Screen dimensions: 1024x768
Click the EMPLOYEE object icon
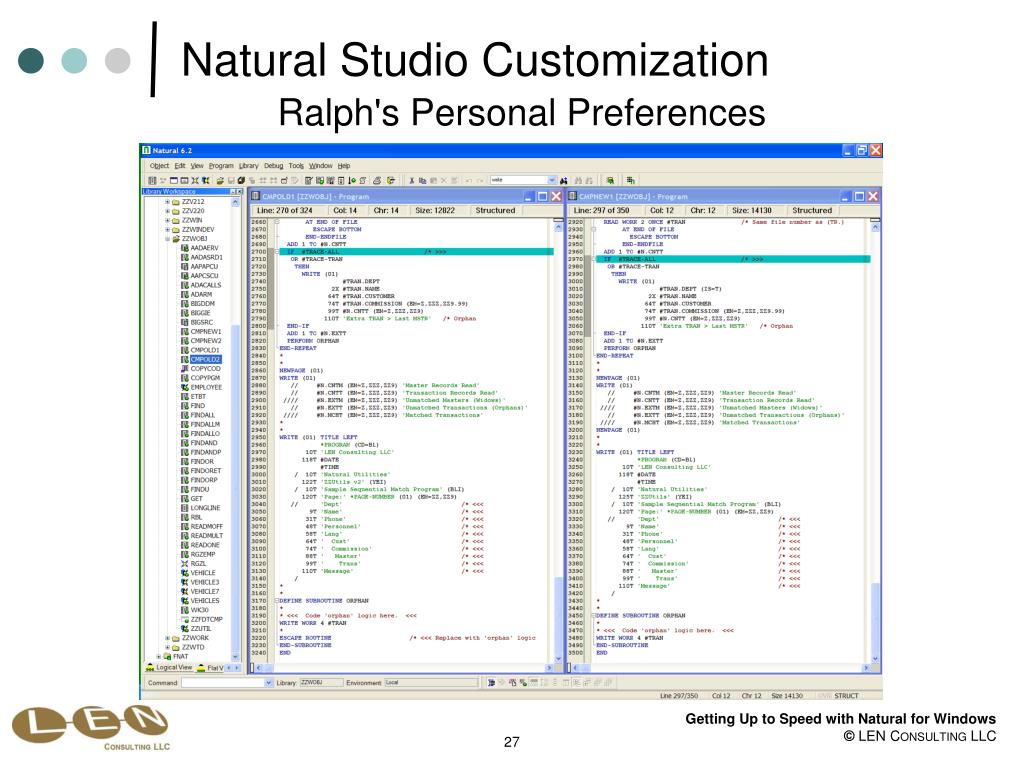pos(185,387)
